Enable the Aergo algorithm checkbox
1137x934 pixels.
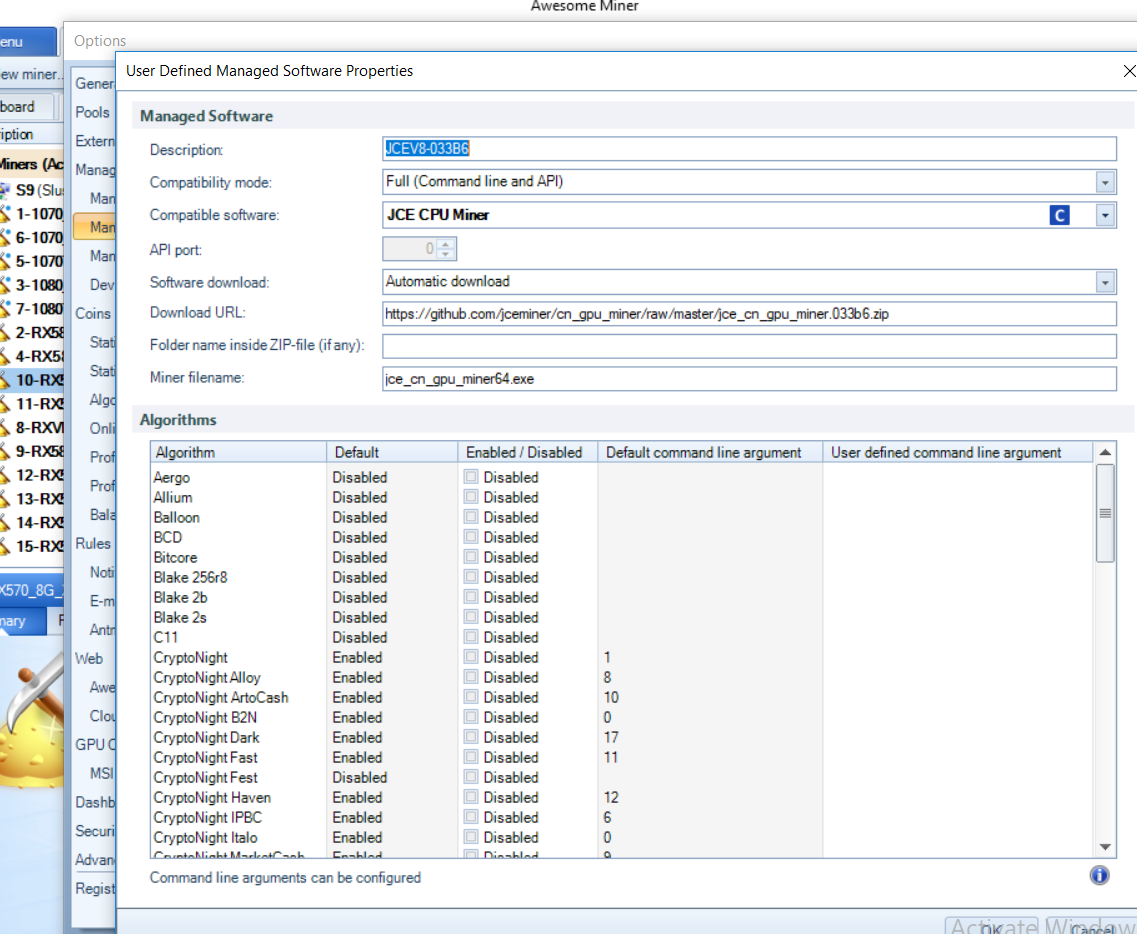coord(471,476)
